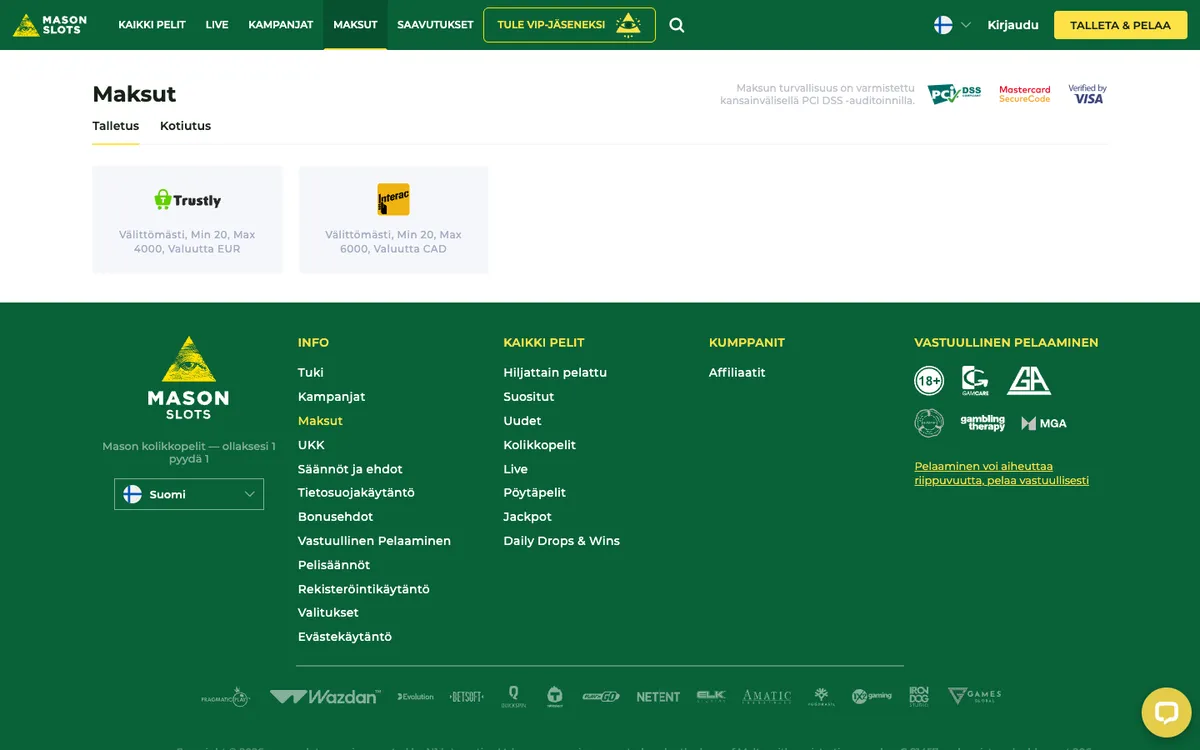Click the Verified by Visa logo

1087,94
